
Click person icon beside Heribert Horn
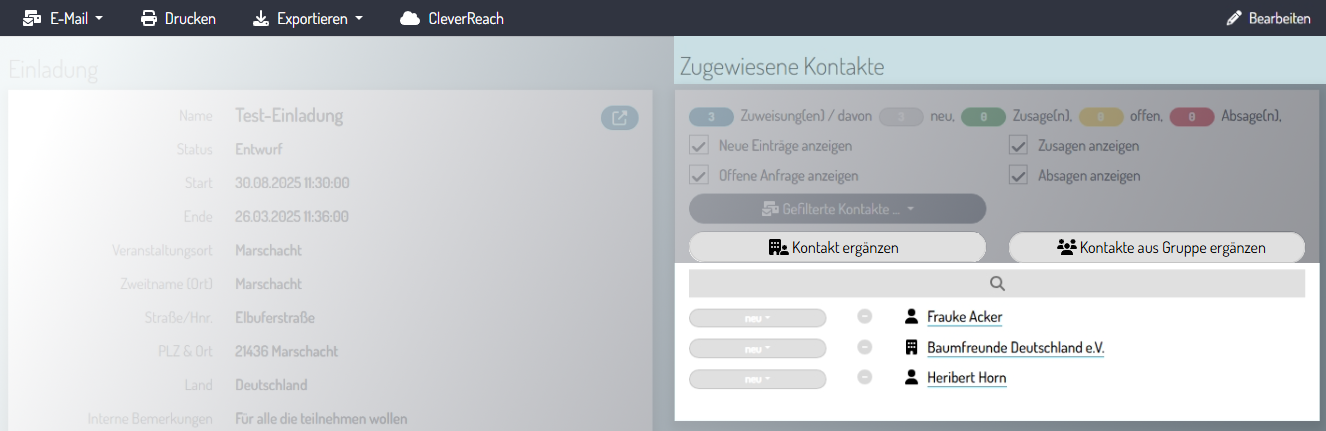click(911, 378)
